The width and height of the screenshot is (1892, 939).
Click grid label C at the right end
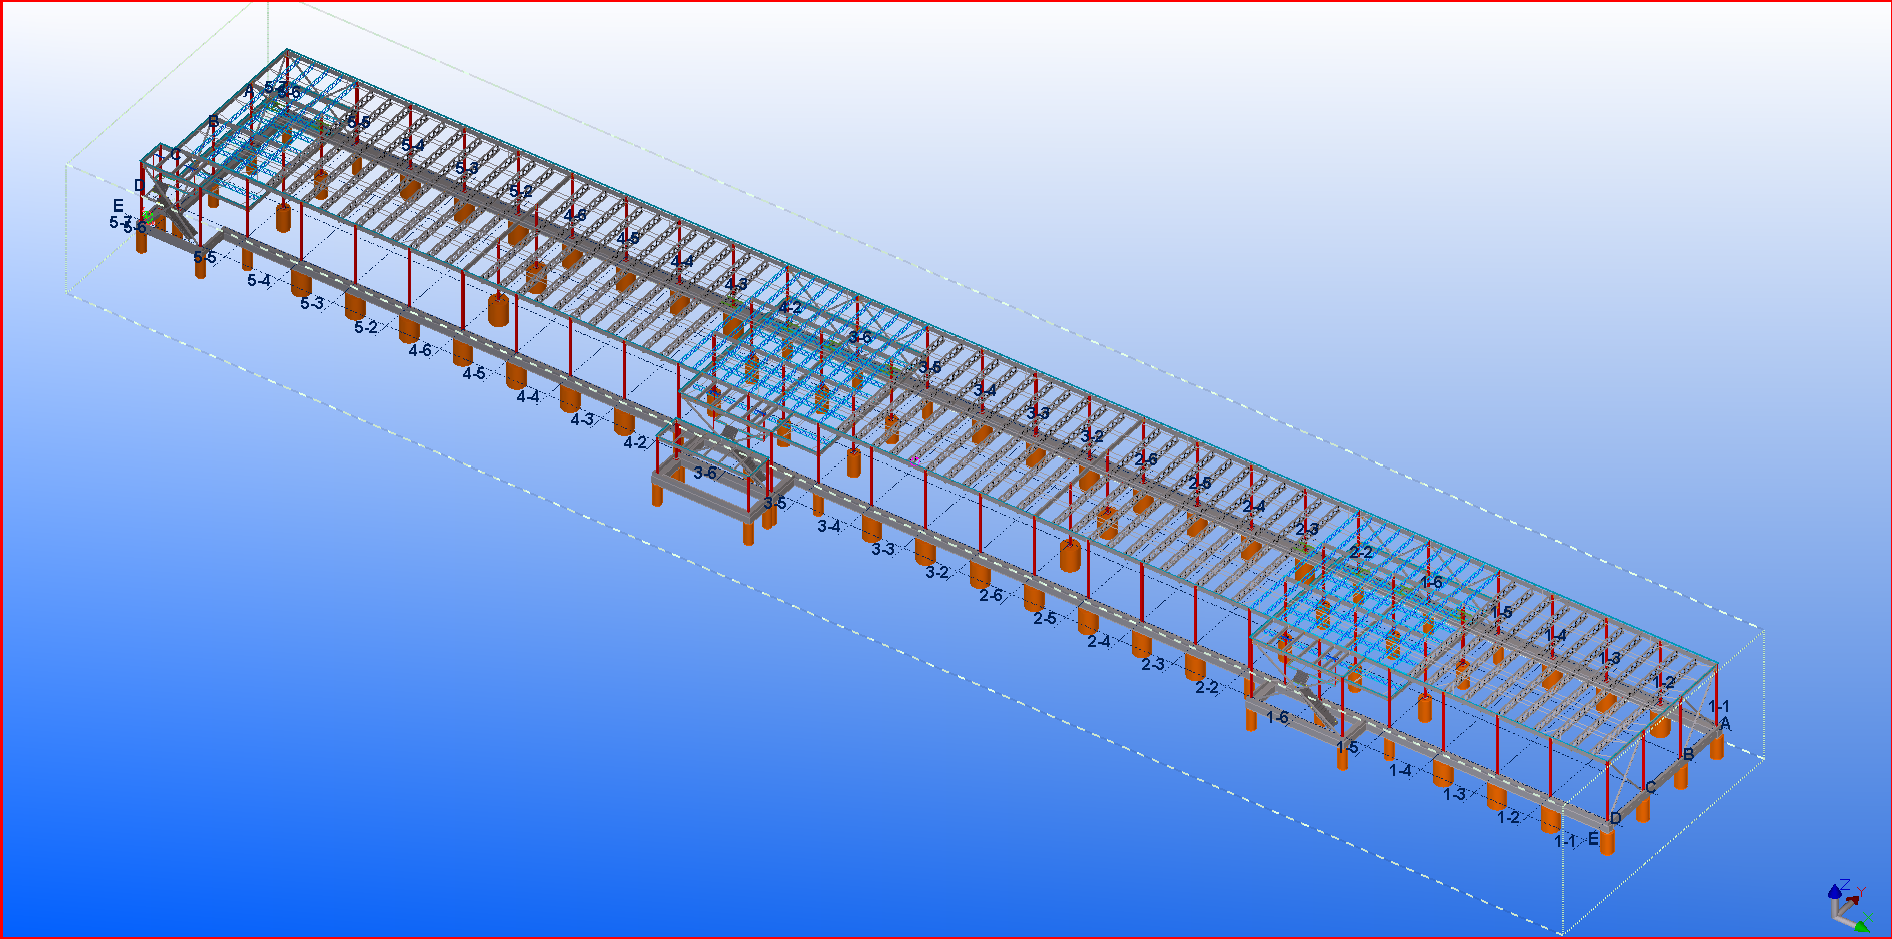pos(1650,787)
